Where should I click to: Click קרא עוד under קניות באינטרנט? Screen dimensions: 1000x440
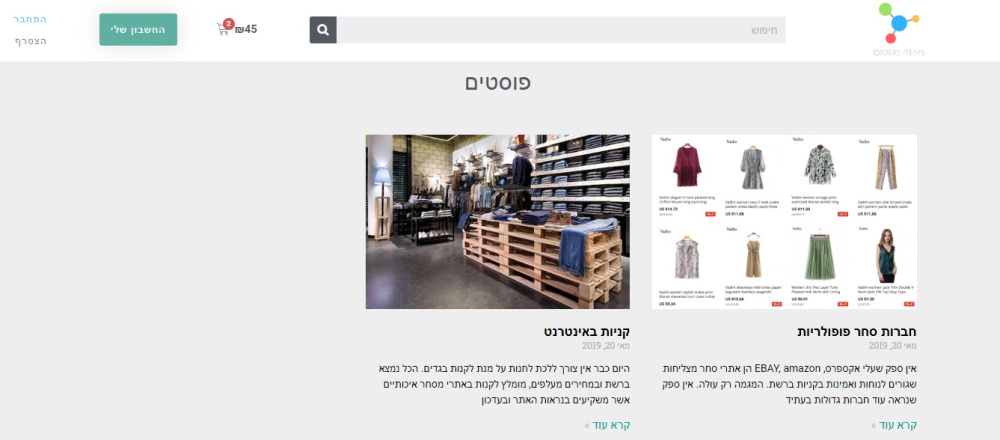tap(607, 425)
